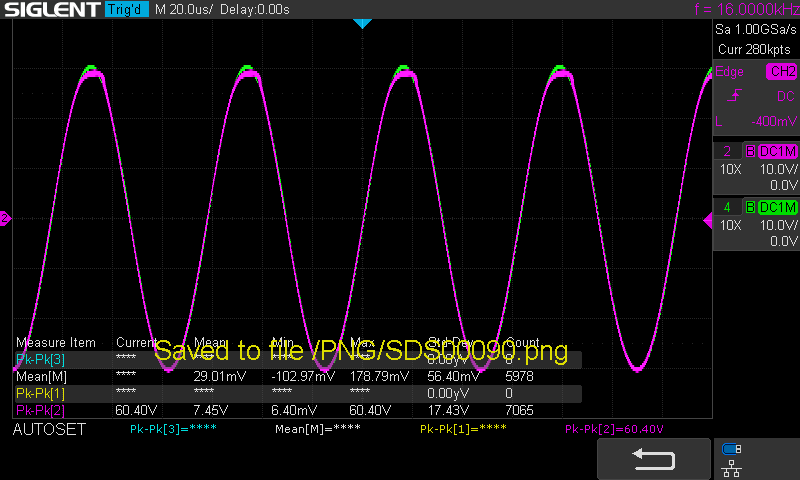Click the 17.43V std-dev value cell
Viewport: 800px width, 480px height.
pyautogui.click(x=448, y=410)
